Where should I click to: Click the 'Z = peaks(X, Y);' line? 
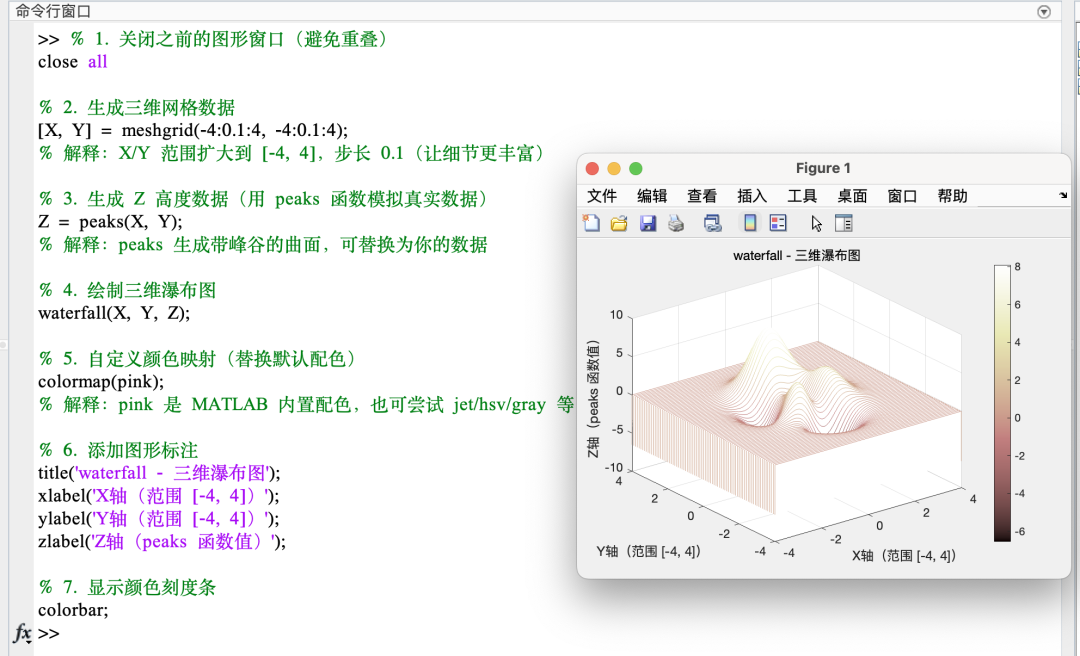click(x=110, y=222)
